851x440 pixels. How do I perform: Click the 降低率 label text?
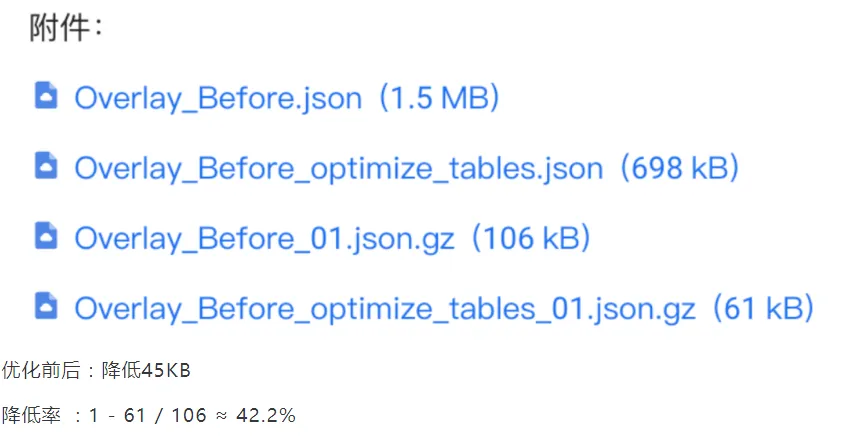[31, 416]
